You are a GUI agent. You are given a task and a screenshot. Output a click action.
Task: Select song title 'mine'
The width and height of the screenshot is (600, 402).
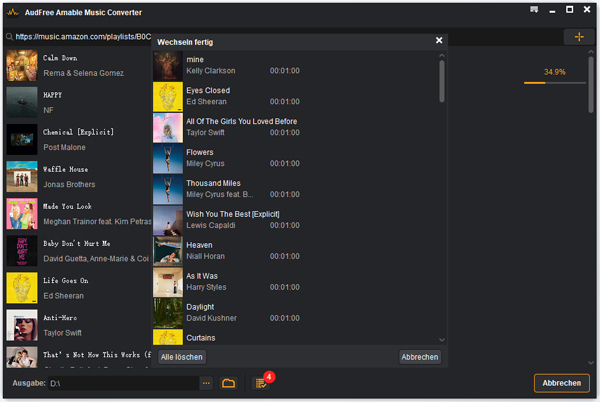(x=195, y=60)
